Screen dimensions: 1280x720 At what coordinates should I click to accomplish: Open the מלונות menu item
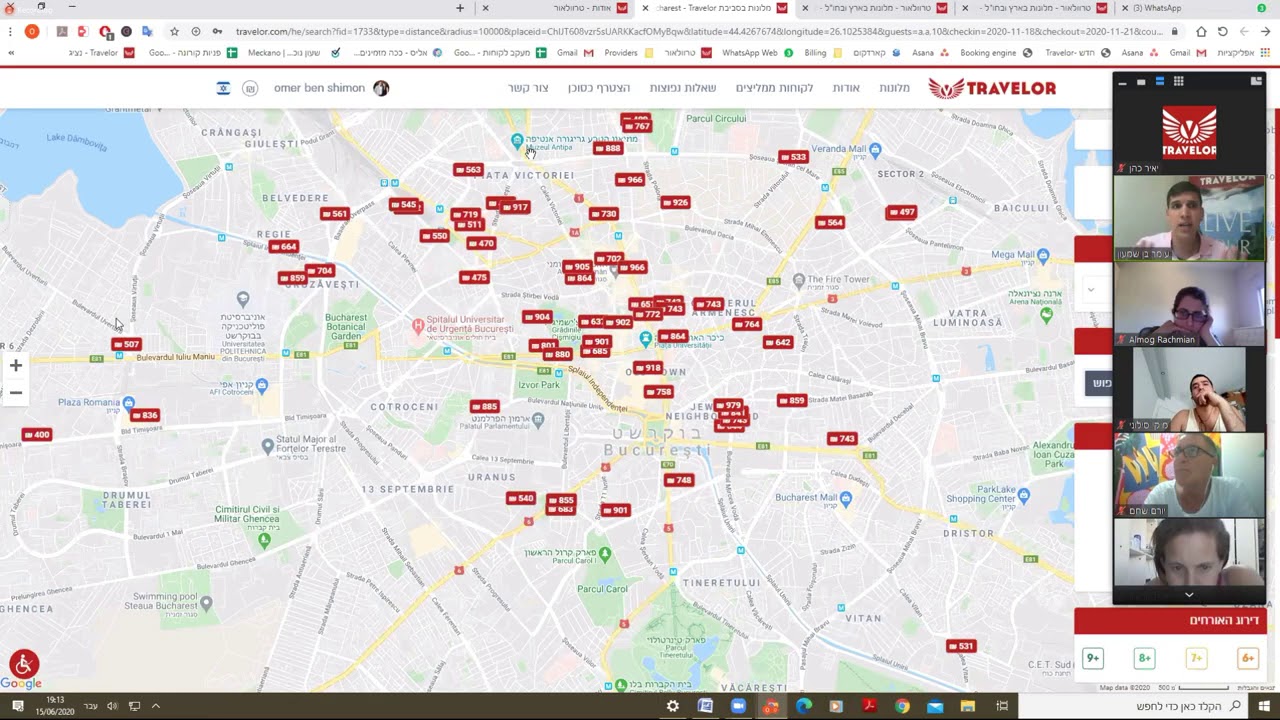pyautogui.click(x=895, y=88)
